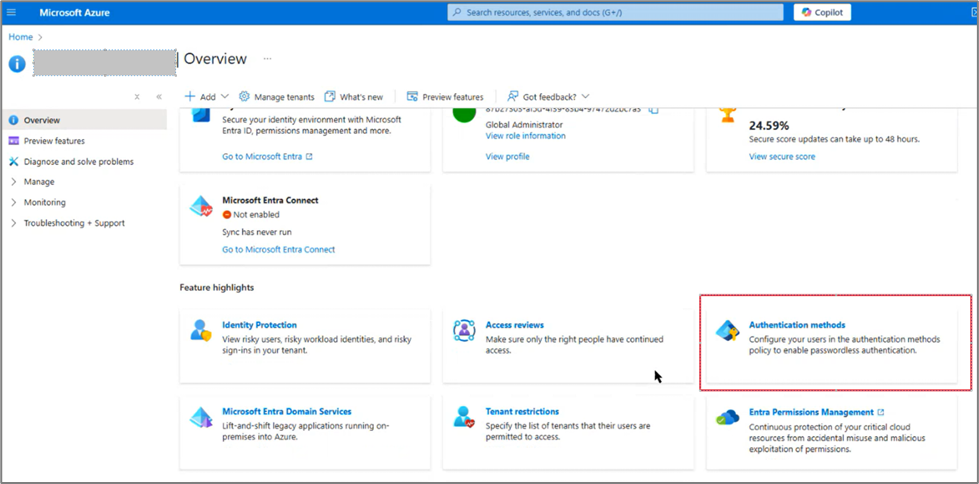This screenshot has width=979, height=484.
Task: Click the Copilot button in header
Action: [822, 12]
